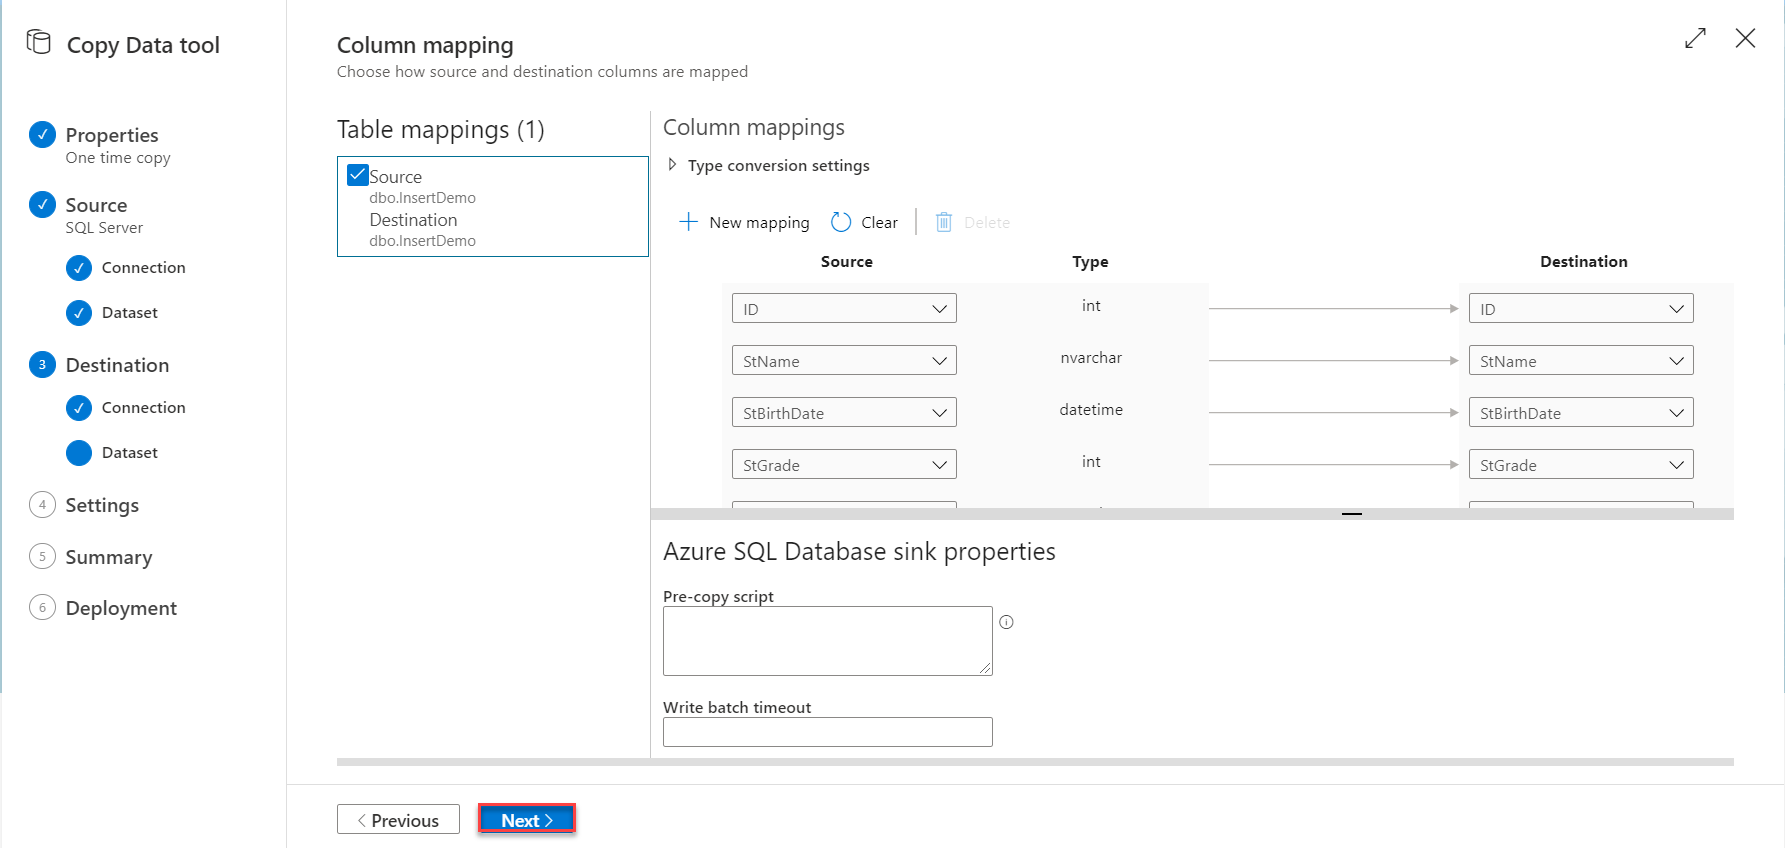Click the Copy Data tool database icon

(x=38, y=43)
